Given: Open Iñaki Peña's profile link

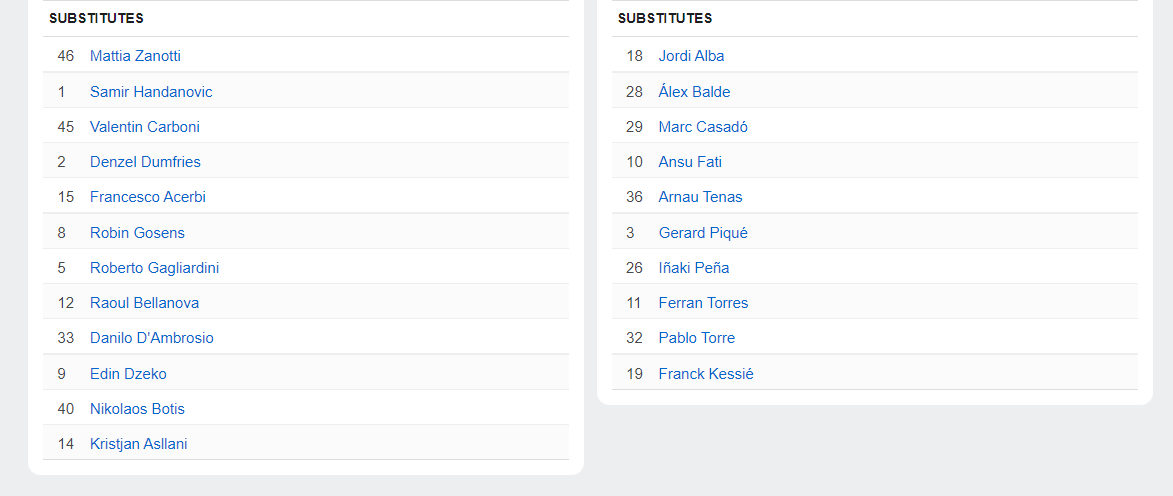Looking at the screenshot, I should [694, 268].
